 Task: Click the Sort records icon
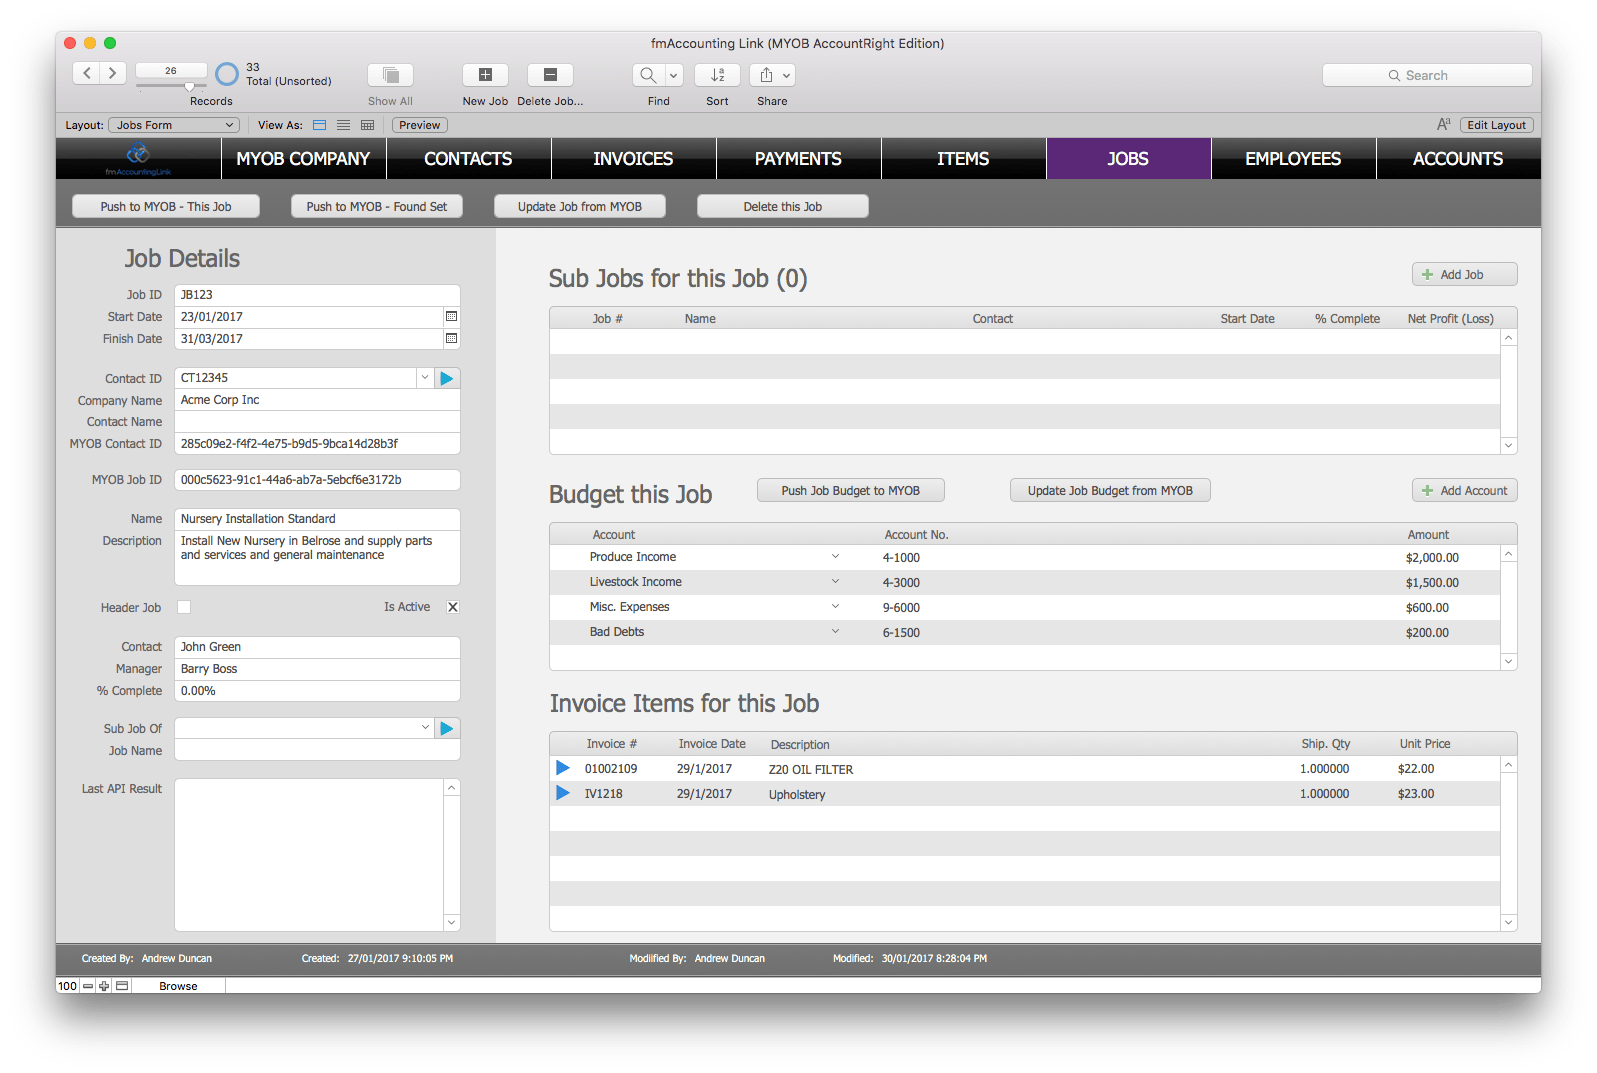[x=717, y=75]
